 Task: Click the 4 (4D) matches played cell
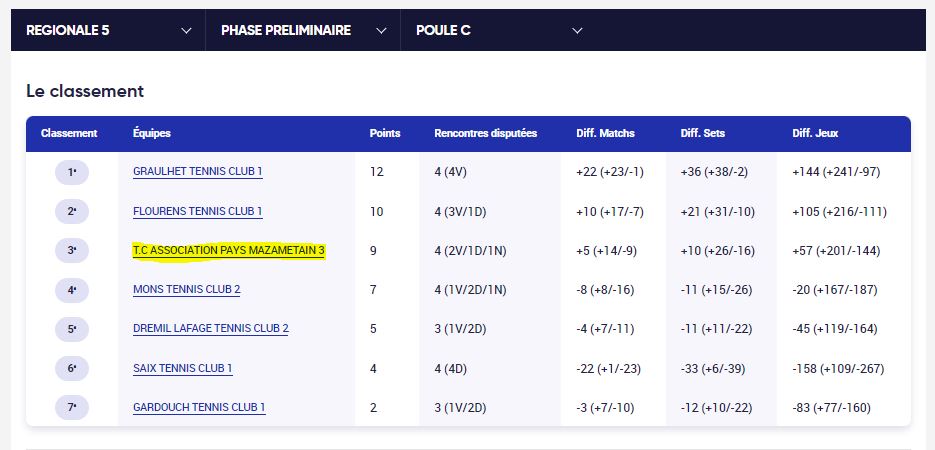(x=451, y=369)
